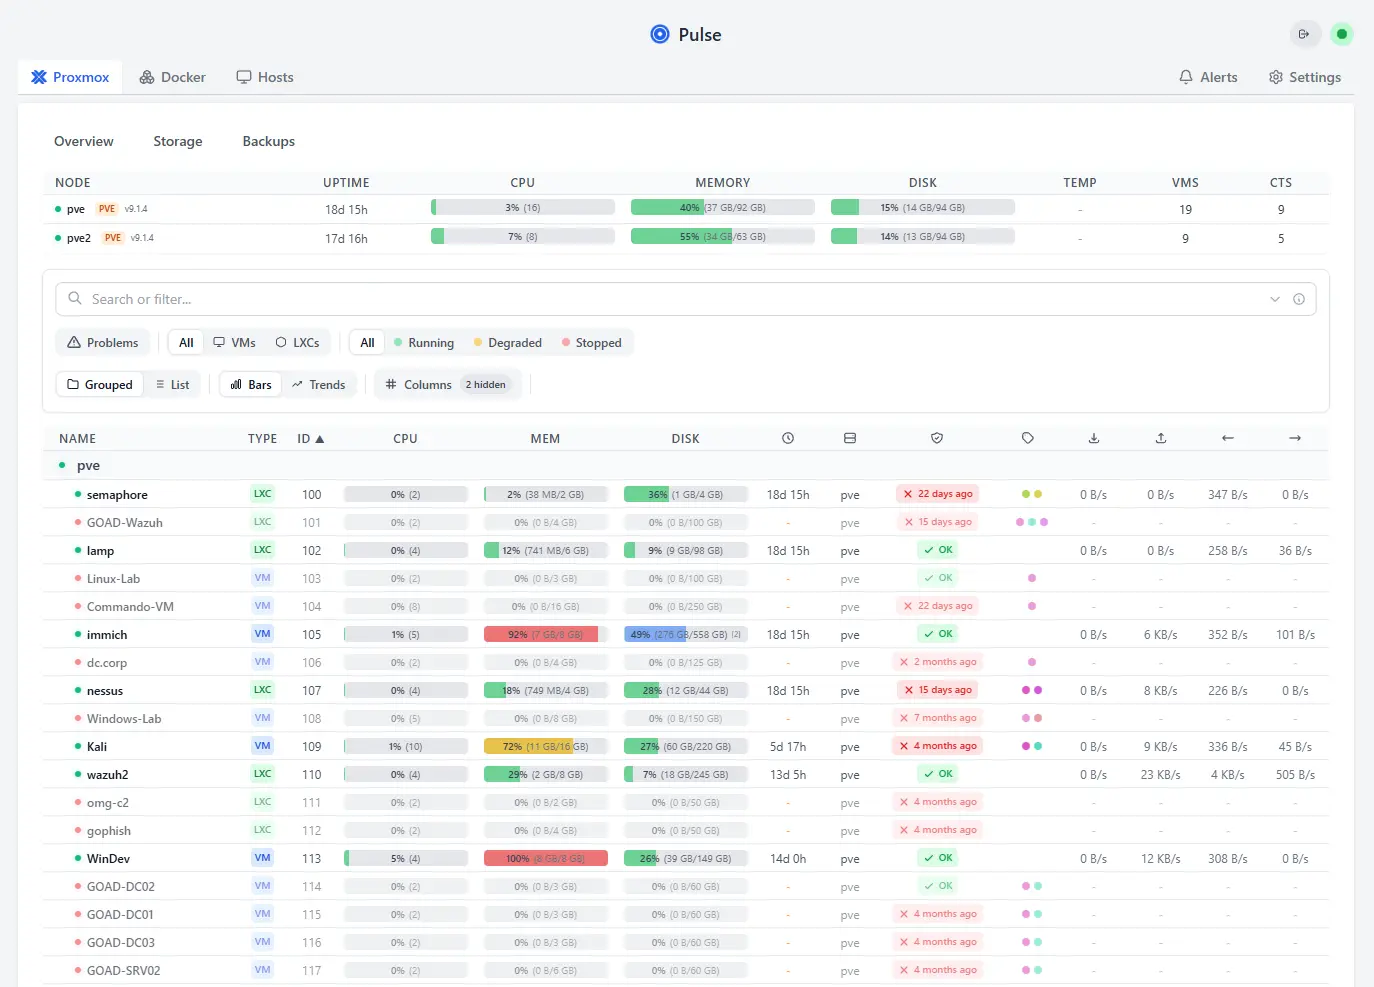Open the Hosts tab
Screen dimensions: 1374x987
[x=265, y=77]
